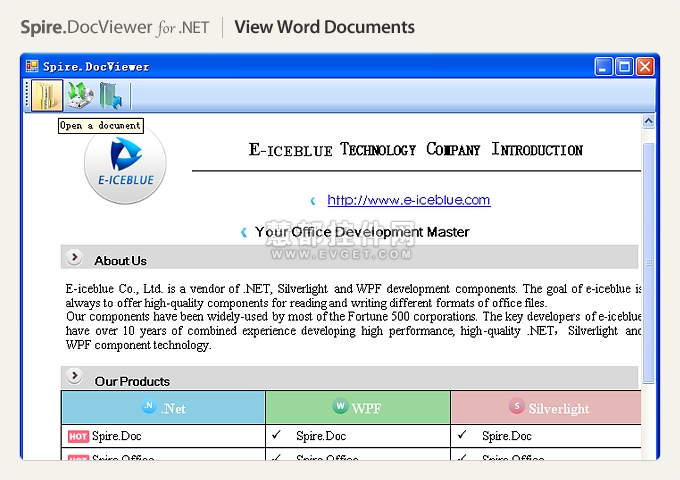
Task: Click the About Us heading
Action: point(121,261)
